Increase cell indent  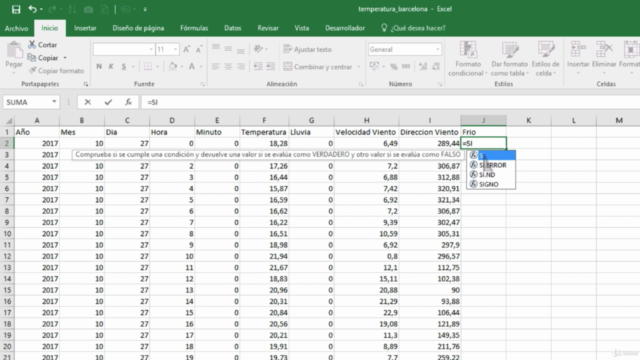point(271,67)
